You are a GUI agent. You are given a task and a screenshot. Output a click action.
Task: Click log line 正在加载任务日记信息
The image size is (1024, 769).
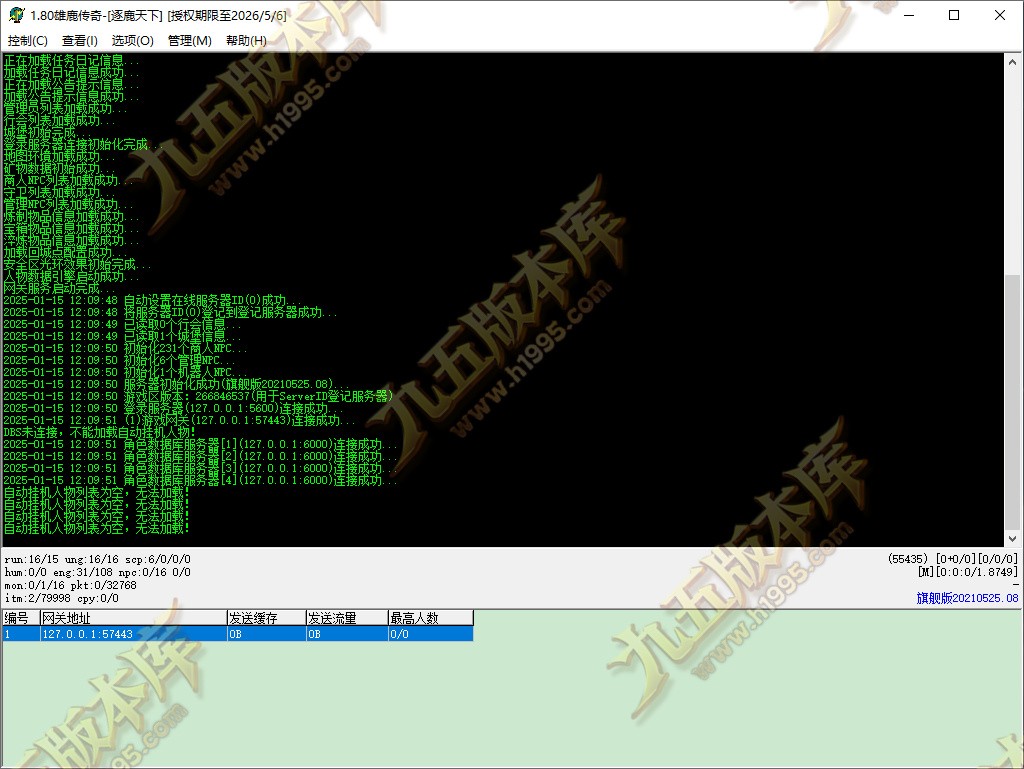[x=71, y=60]
